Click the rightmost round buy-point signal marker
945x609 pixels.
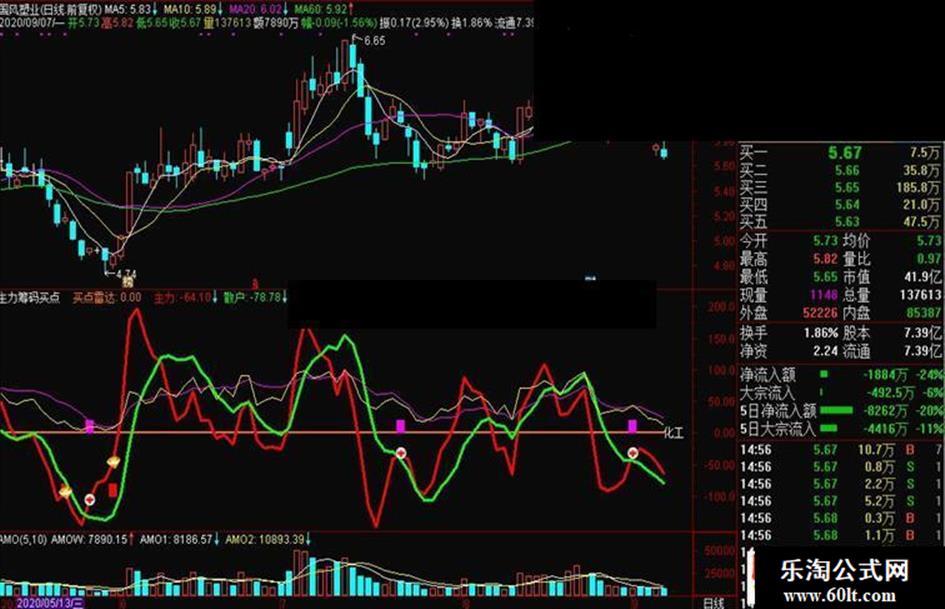tap(632, 453)
